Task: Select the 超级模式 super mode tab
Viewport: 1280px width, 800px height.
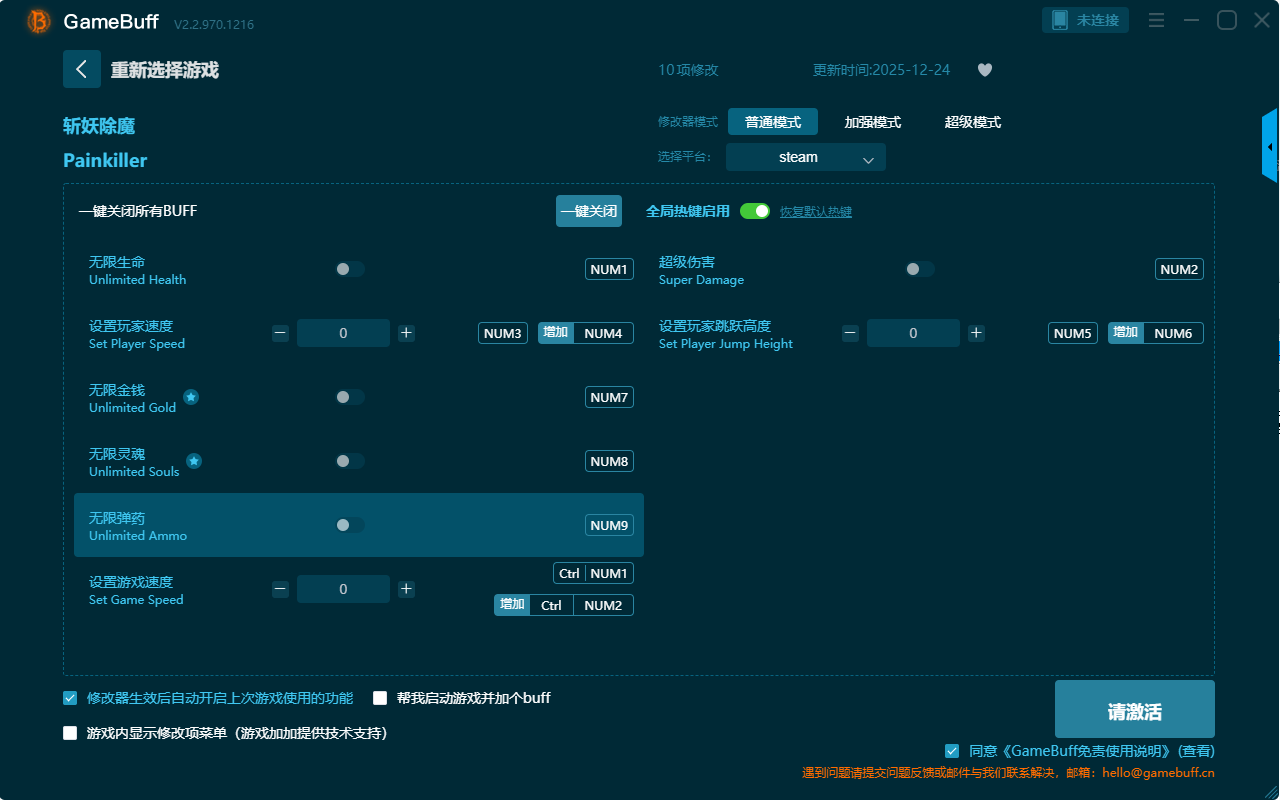Action: [x=972, y=122]
